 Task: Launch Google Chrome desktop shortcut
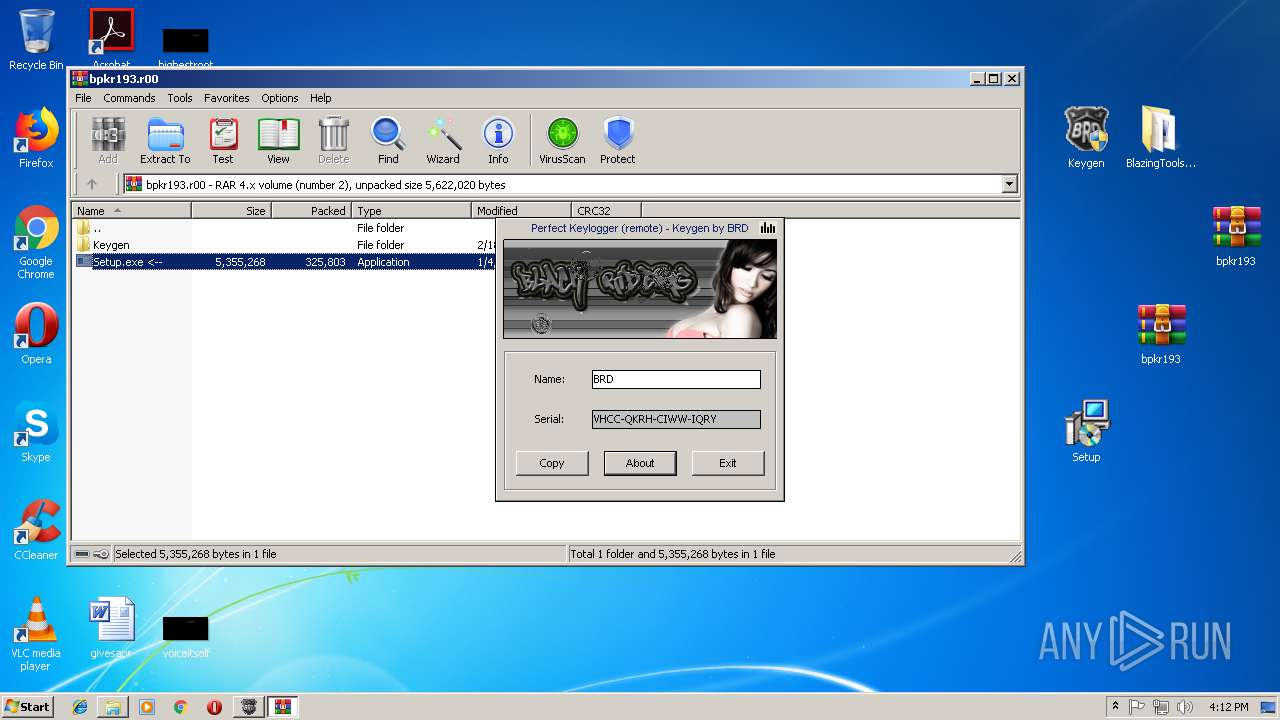tap(36, 243)
